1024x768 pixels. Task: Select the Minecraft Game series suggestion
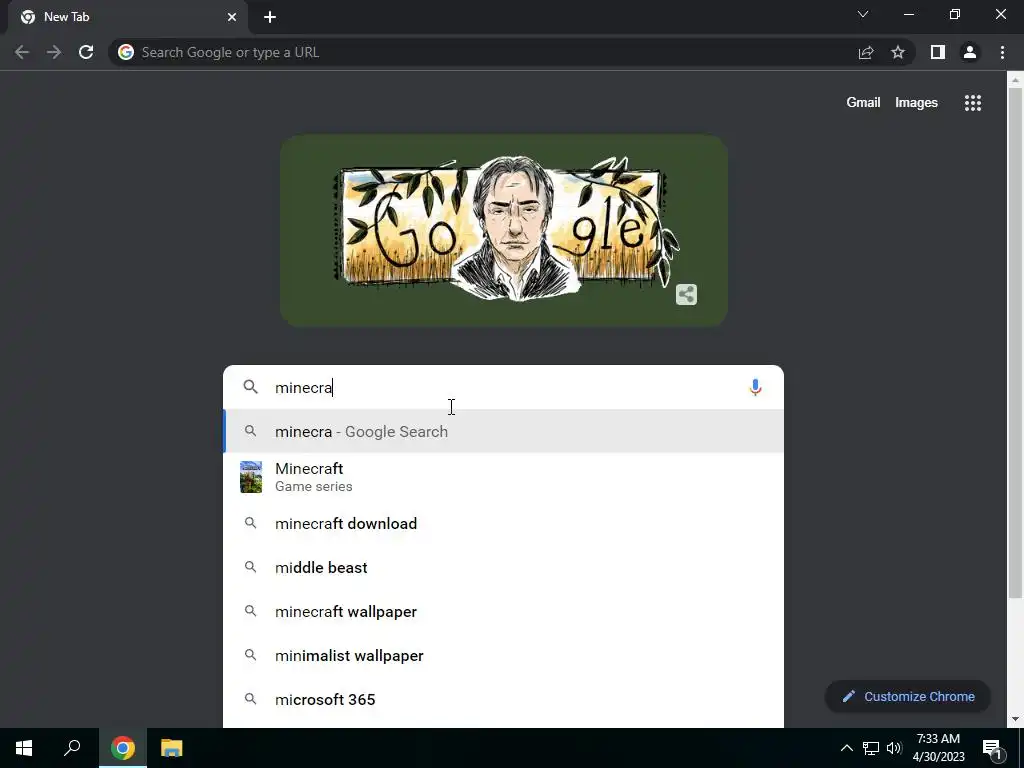pos(504,477)
